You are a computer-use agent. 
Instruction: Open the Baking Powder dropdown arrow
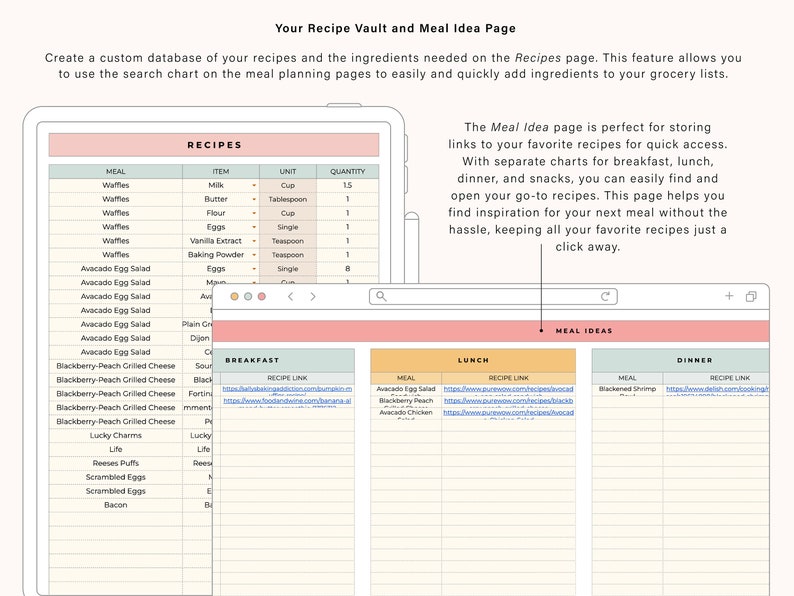point(254,255)
